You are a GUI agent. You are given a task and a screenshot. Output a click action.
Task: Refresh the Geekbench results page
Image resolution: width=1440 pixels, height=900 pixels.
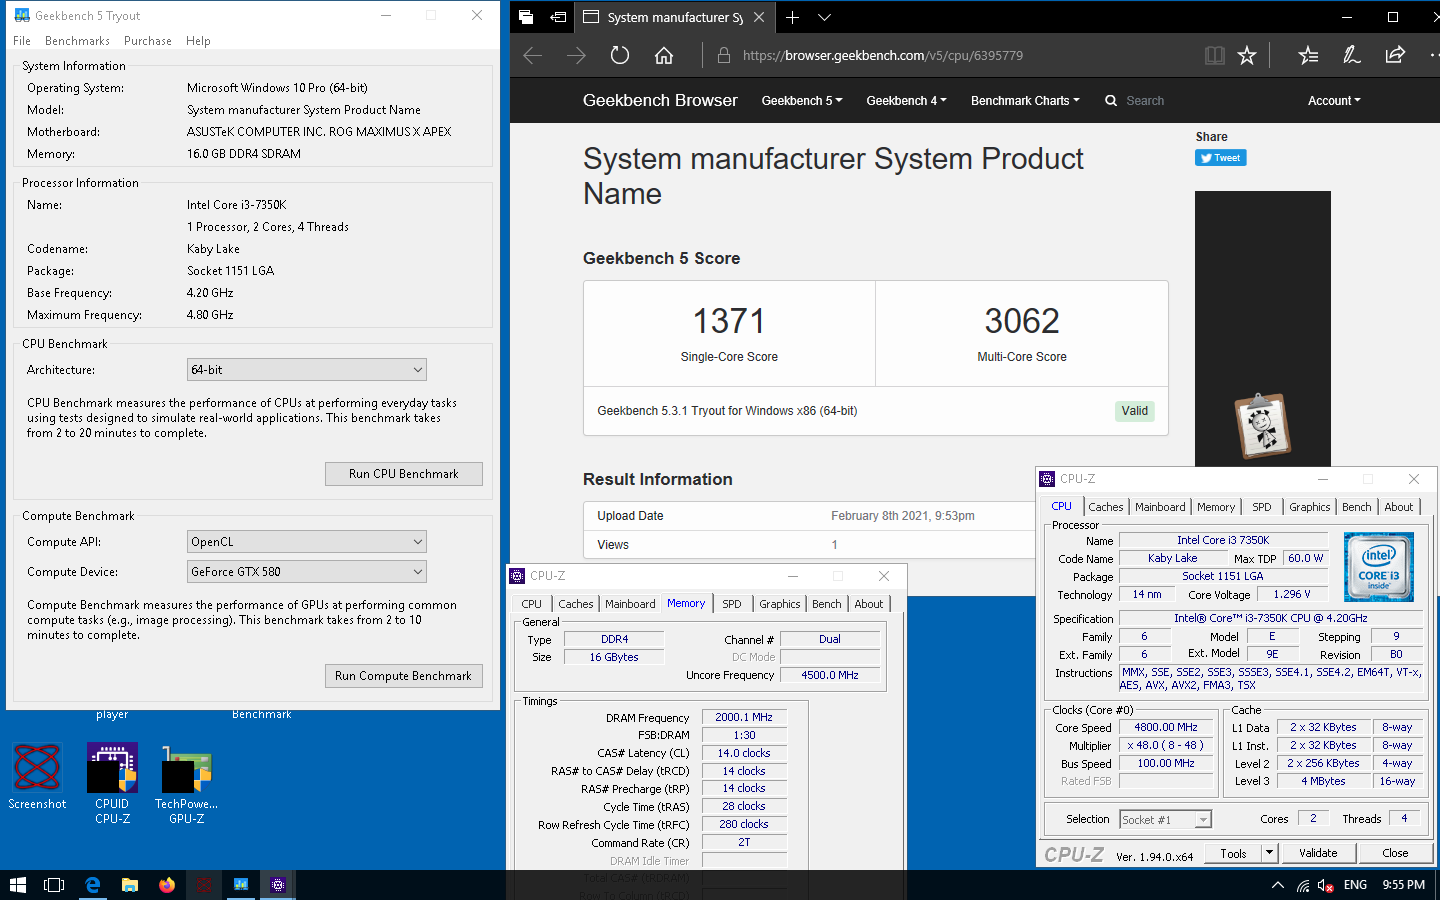click(x=620, y=56)
